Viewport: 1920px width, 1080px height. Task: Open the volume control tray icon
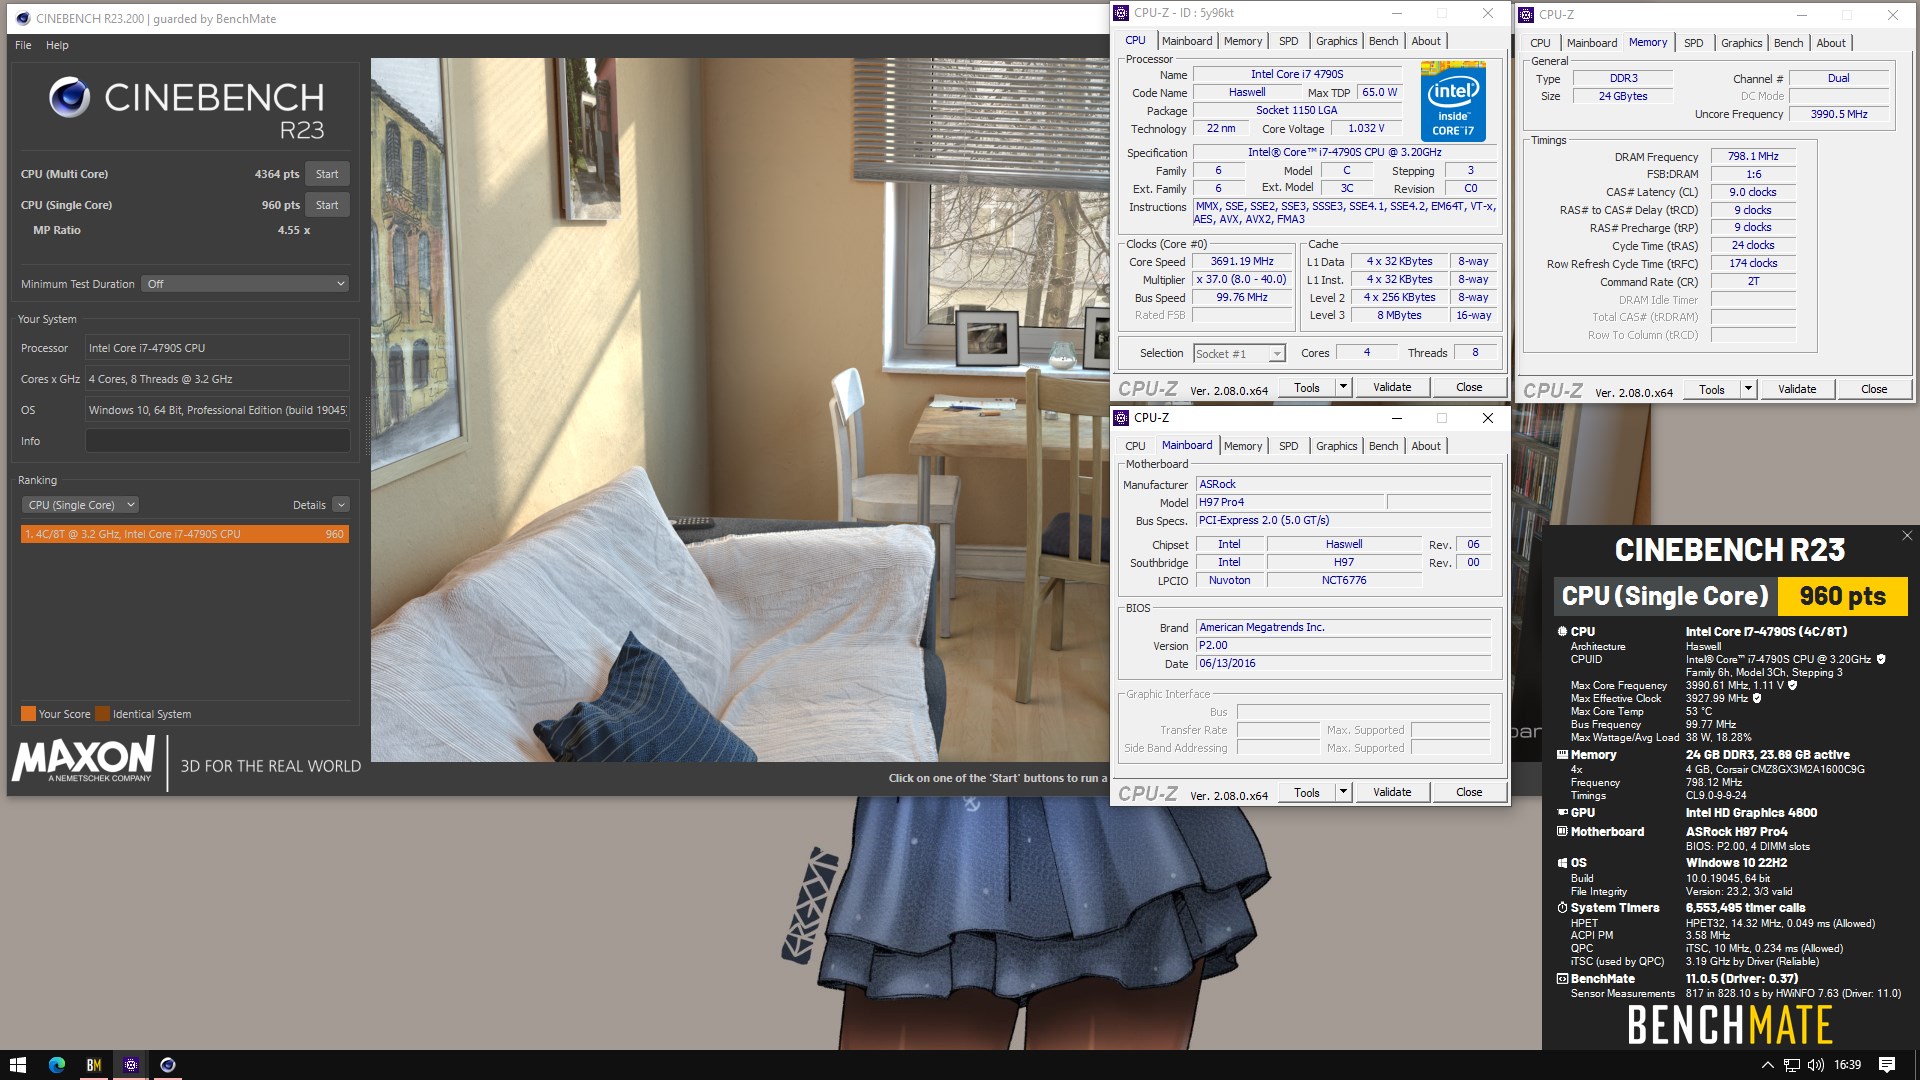coord(1816,1065)
